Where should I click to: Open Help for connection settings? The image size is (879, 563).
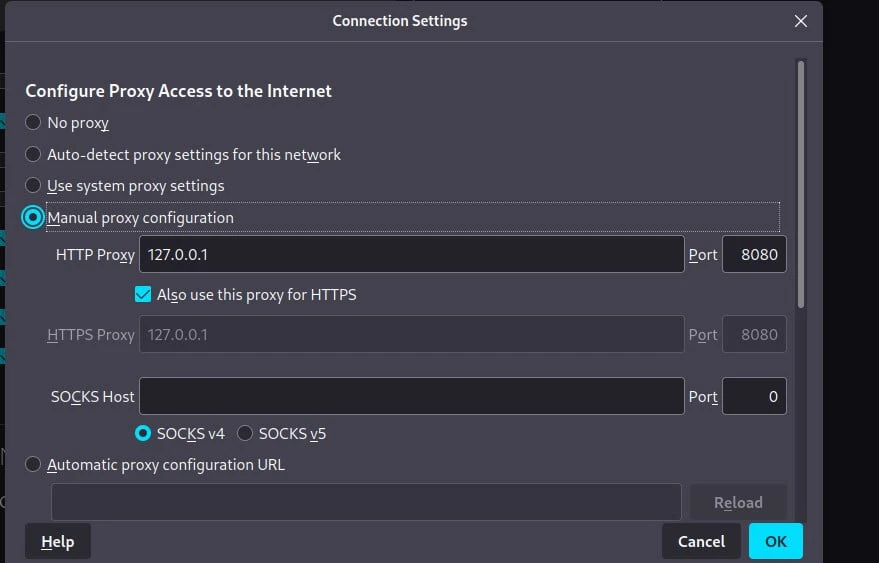57,541
